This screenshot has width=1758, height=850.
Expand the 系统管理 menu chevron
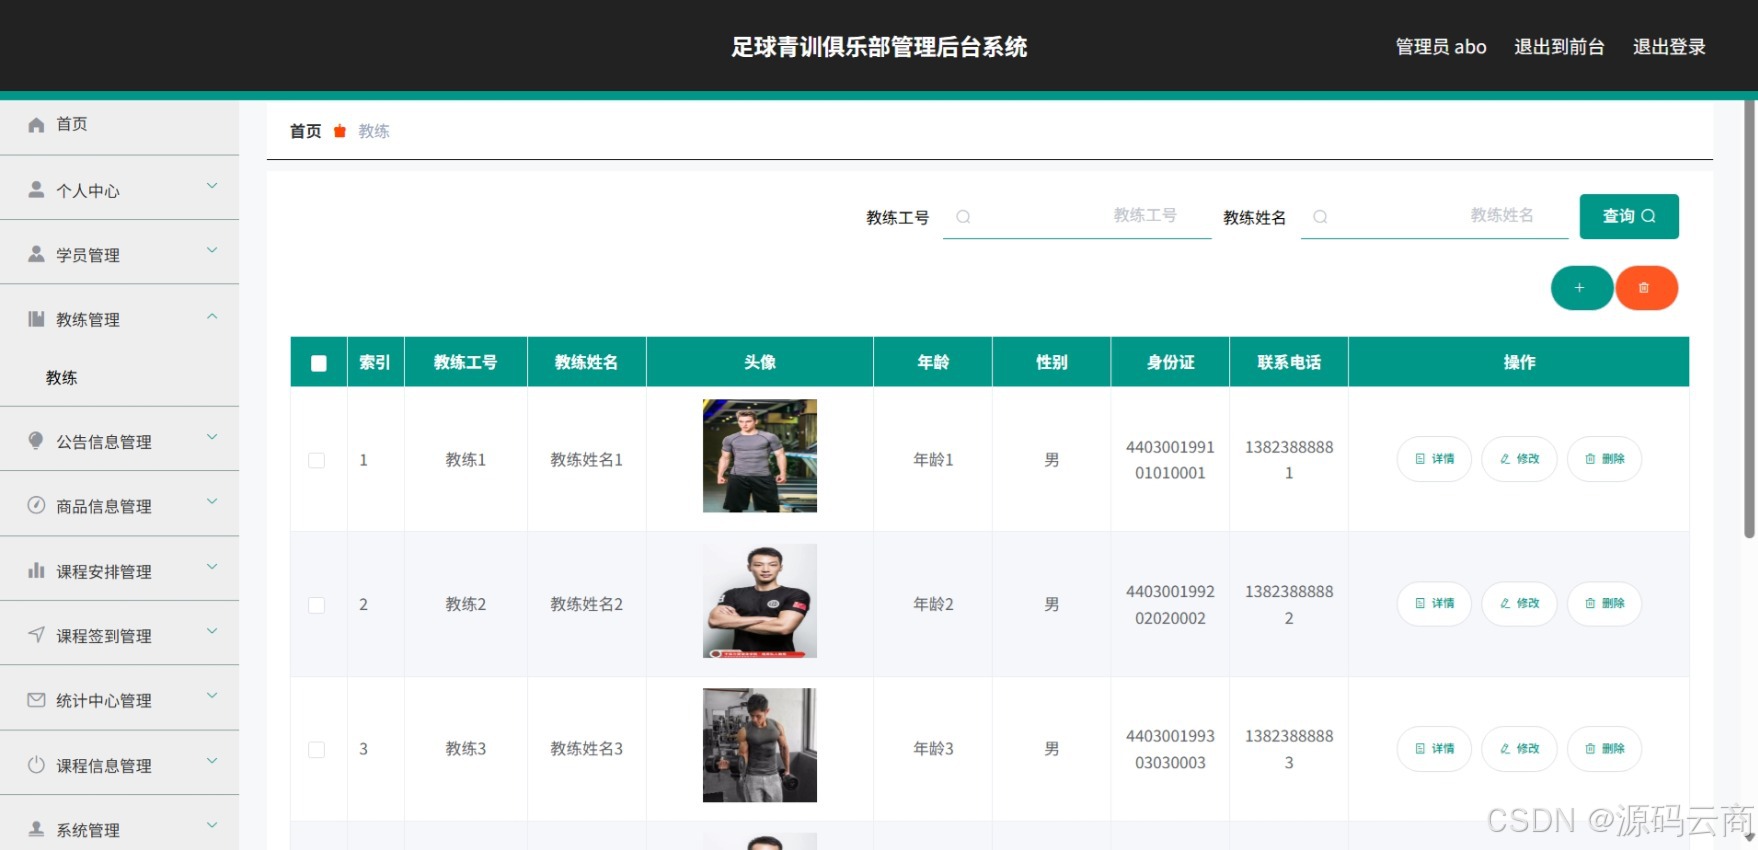(212, 825)
